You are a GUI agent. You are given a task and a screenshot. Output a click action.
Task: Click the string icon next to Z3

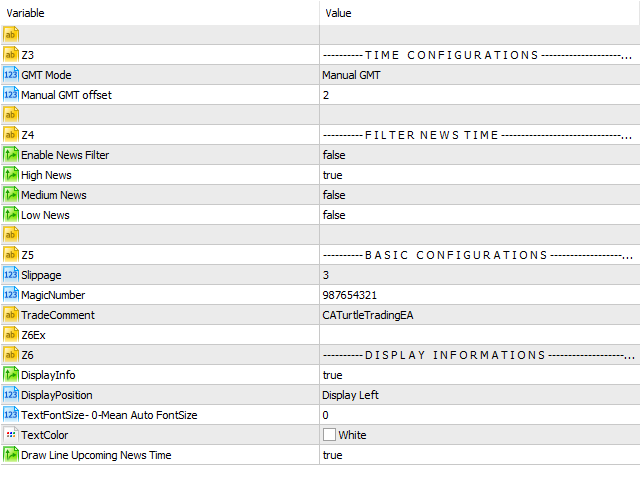point(11,55)
